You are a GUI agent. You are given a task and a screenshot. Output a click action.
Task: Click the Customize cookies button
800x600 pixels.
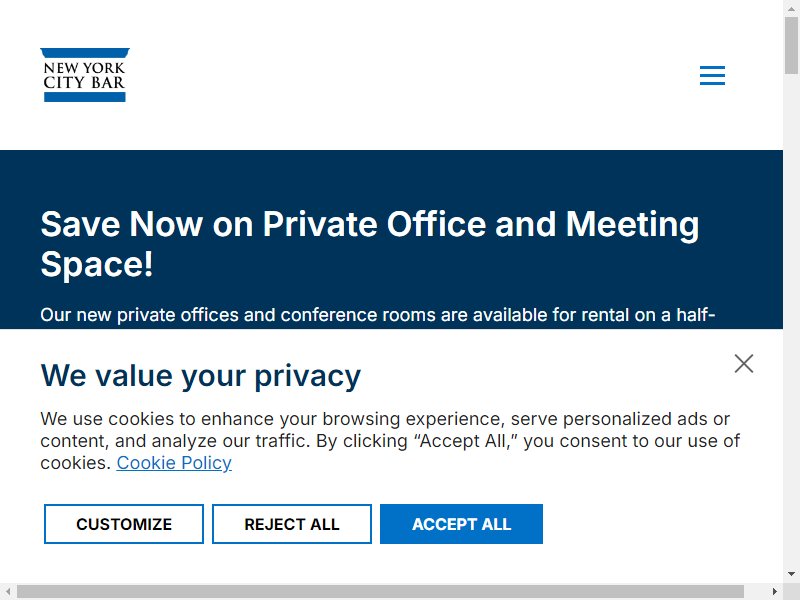coord(124,524)
